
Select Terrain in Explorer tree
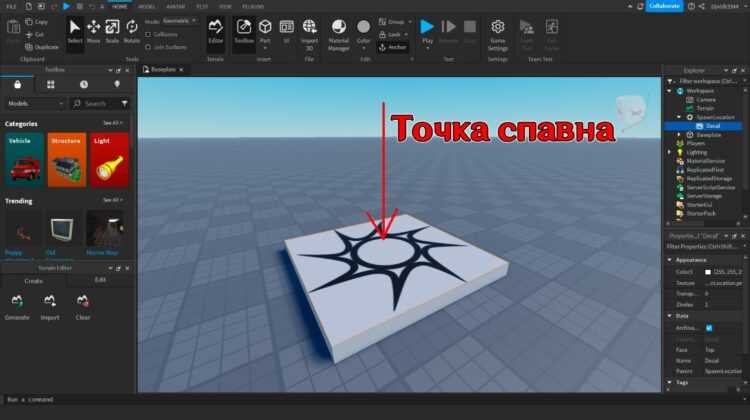pyautogui.click(x=705, y=109)
